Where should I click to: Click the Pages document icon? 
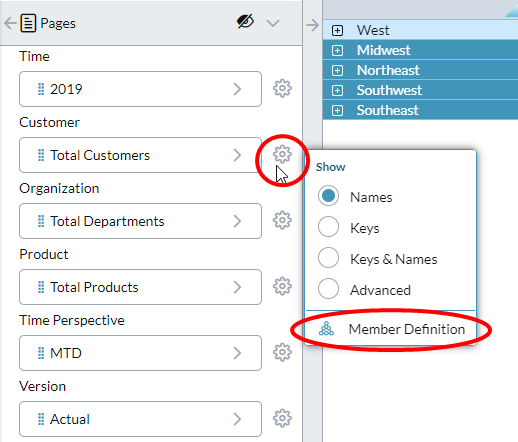coord(28,23)
